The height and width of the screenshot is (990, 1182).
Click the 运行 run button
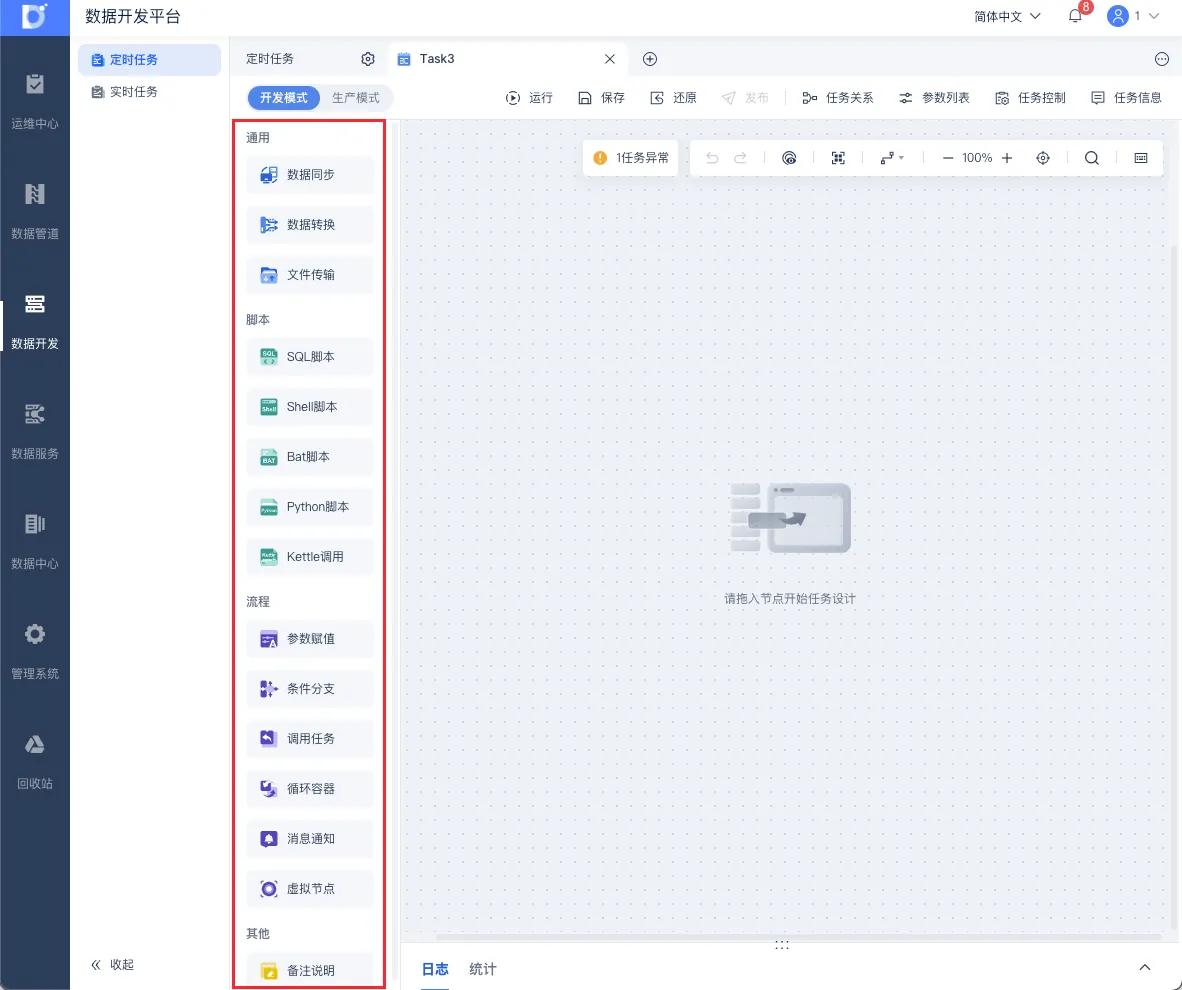click(x=529, y=97)
